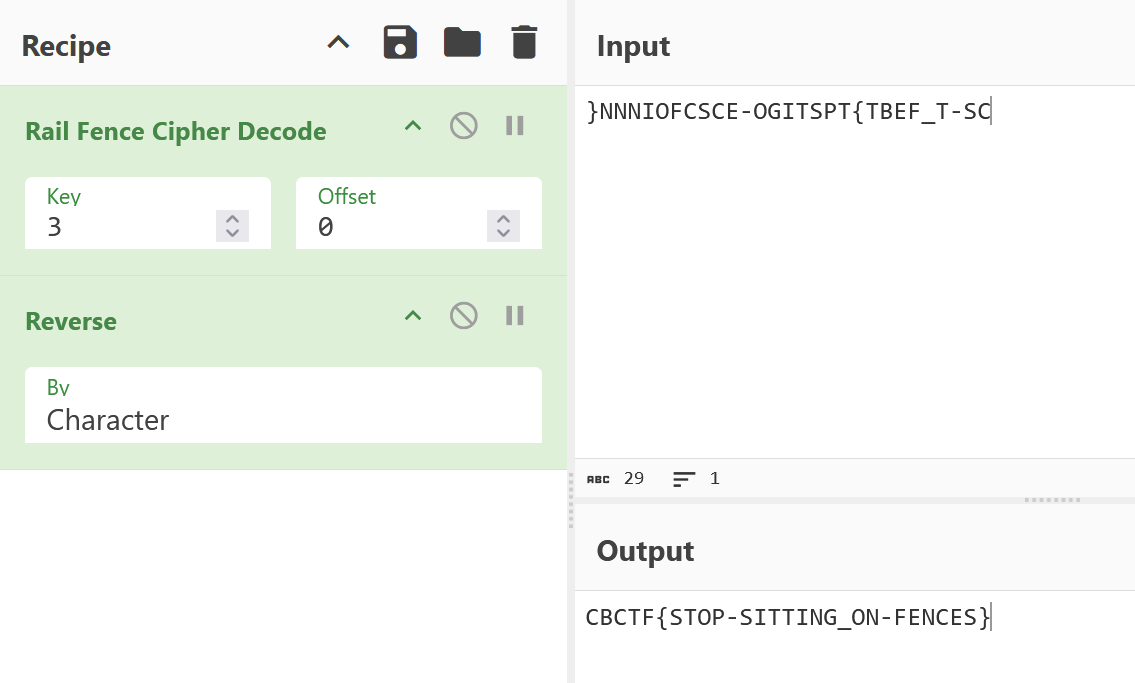Disable the Reverse operation
This screenshot has height=683, width=1135.
[463, 315]
